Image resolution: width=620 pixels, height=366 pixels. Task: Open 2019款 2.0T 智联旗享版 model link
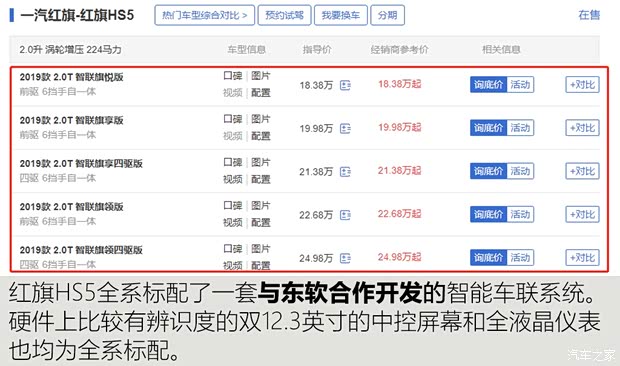coord(72,120)
